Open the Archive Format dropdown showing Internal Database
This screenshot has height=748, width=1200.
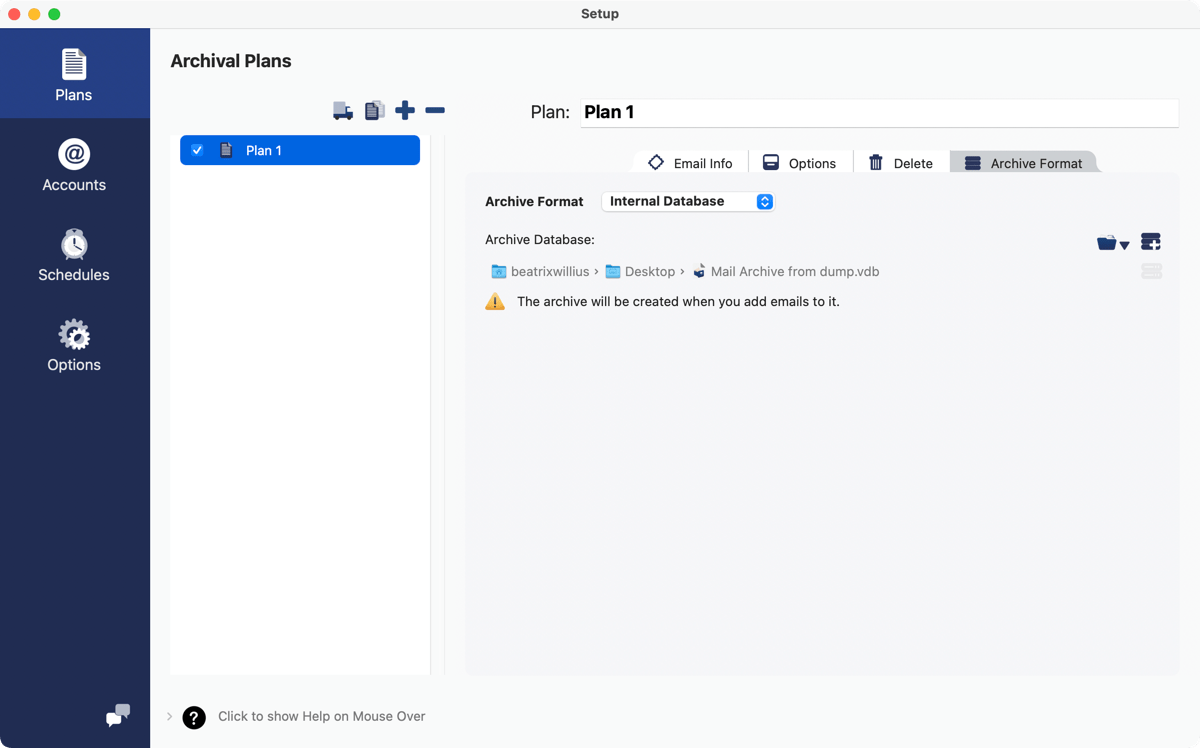(688, 201)
